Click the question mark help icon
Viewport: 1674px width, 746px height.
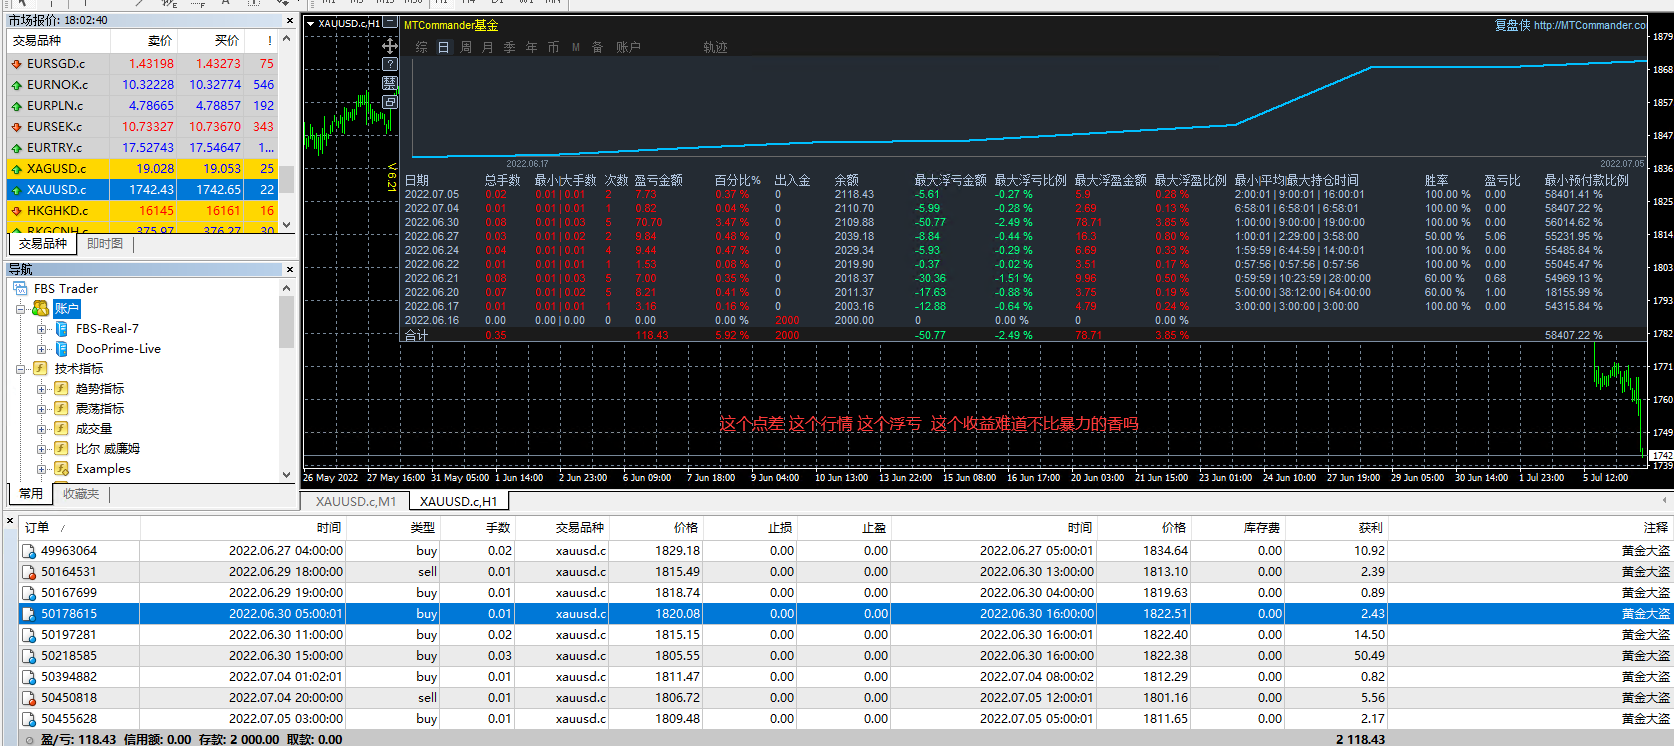click(390, 64)
